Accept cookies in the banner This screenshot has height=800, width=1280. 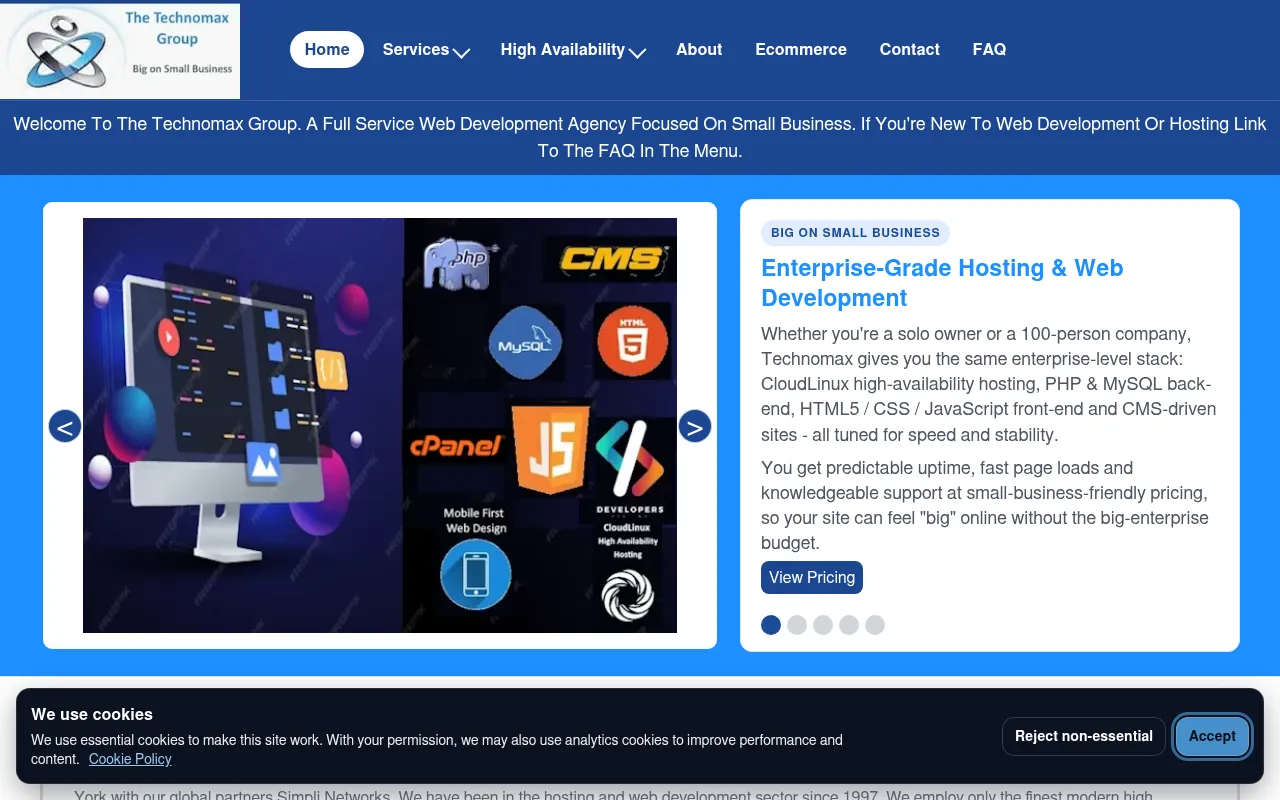coord(1212,736)
